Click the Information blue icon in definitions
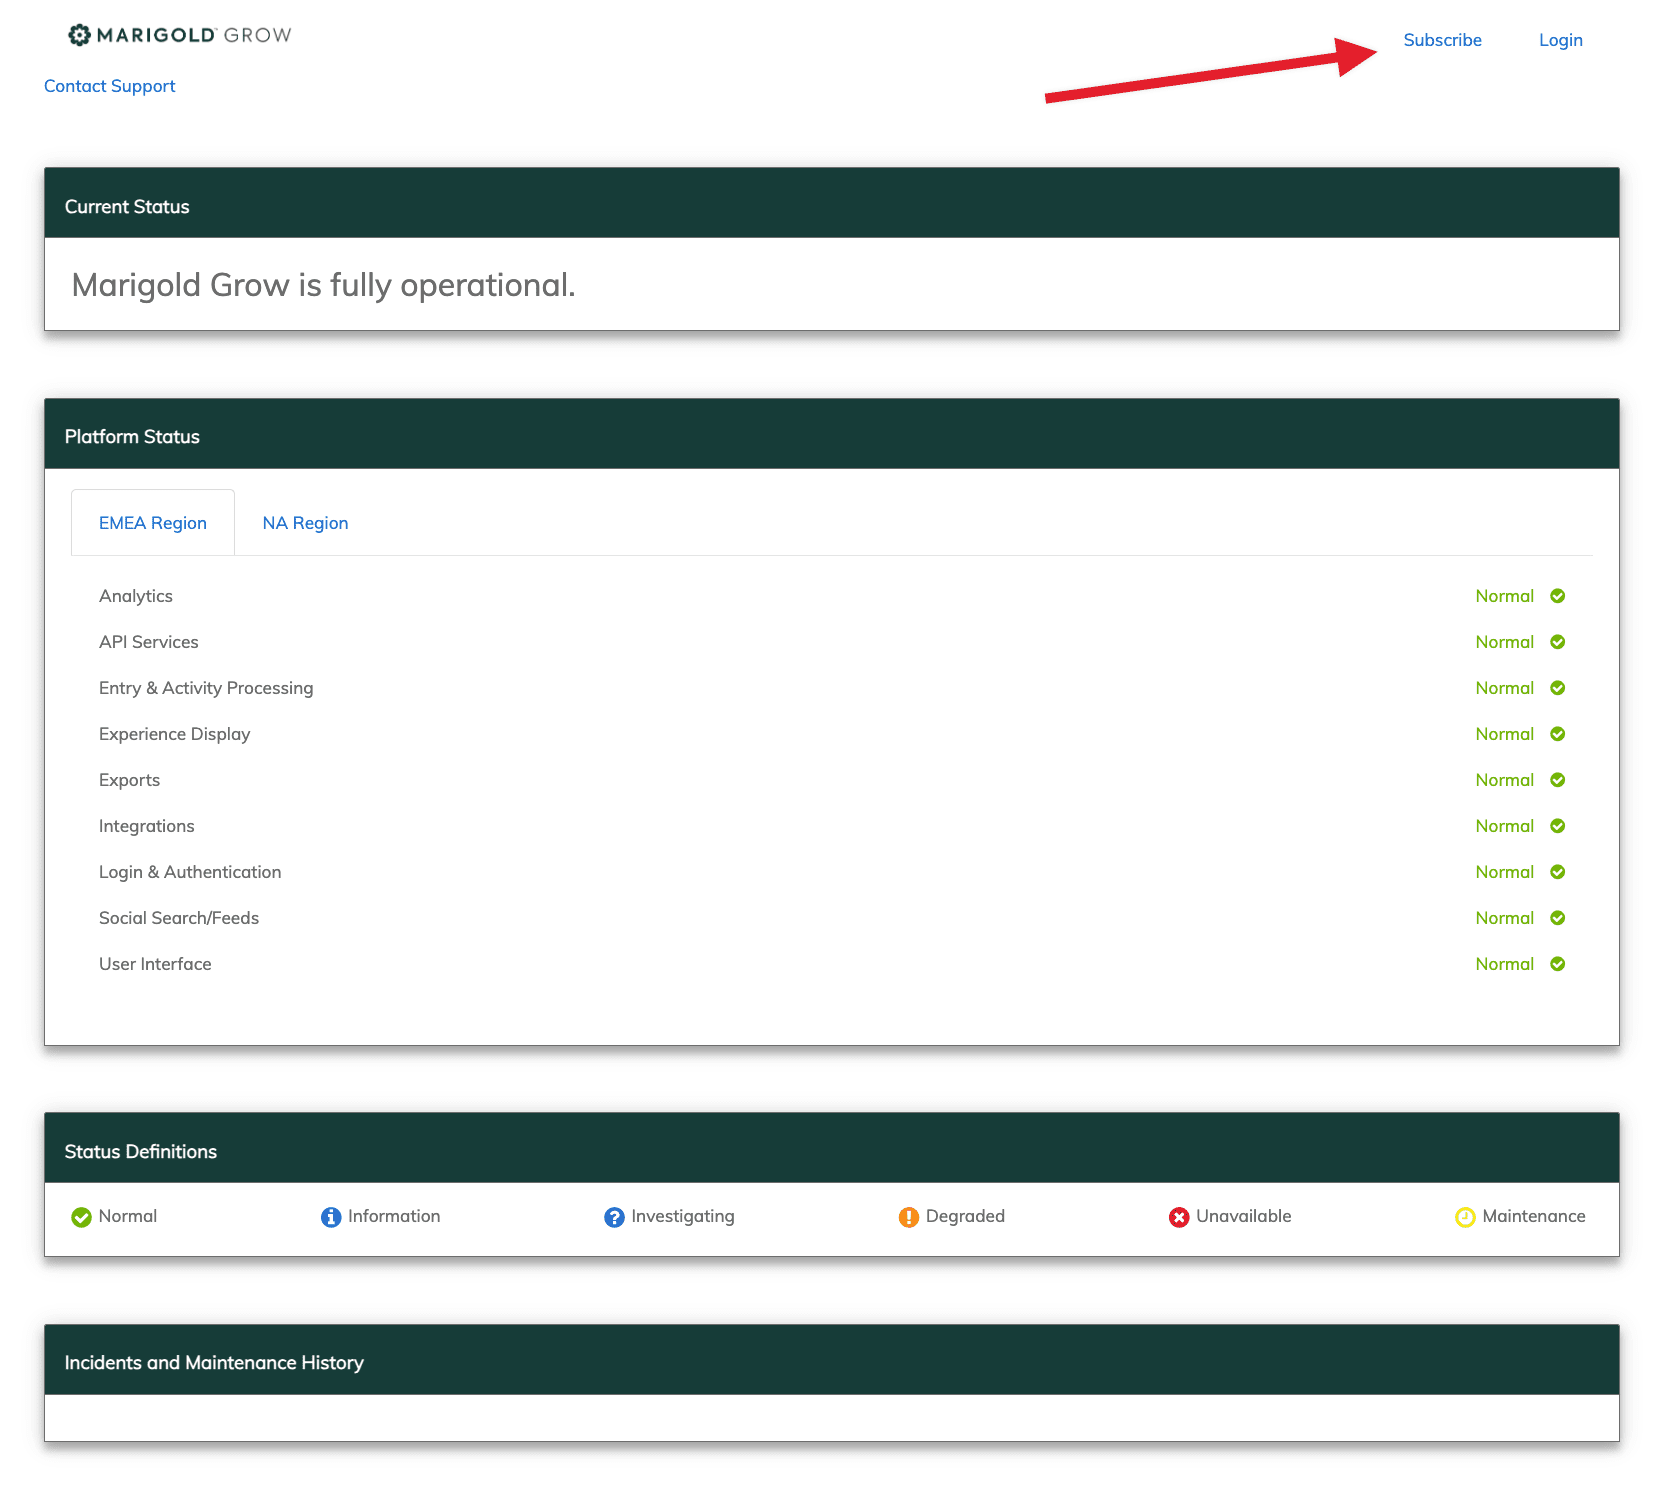 click(x=331, y=1217)
